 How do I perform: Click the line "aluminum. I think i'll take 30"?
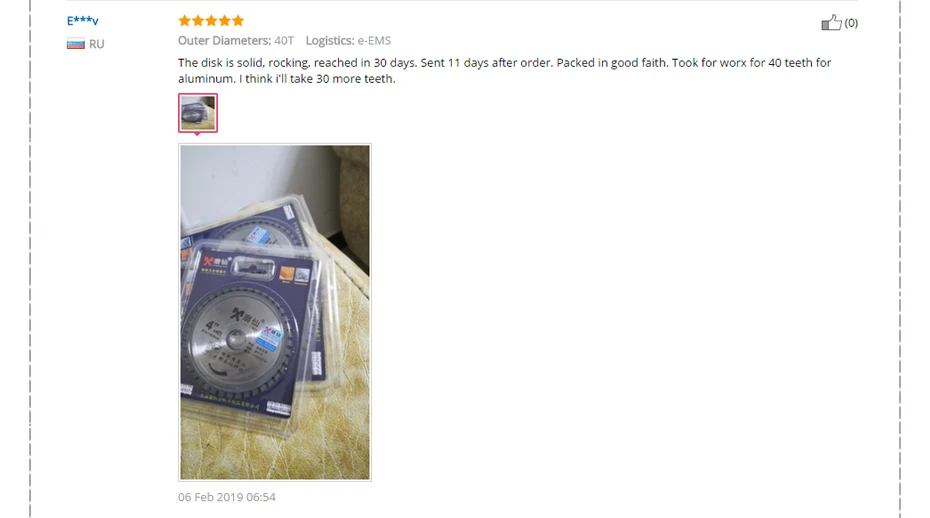286,79
